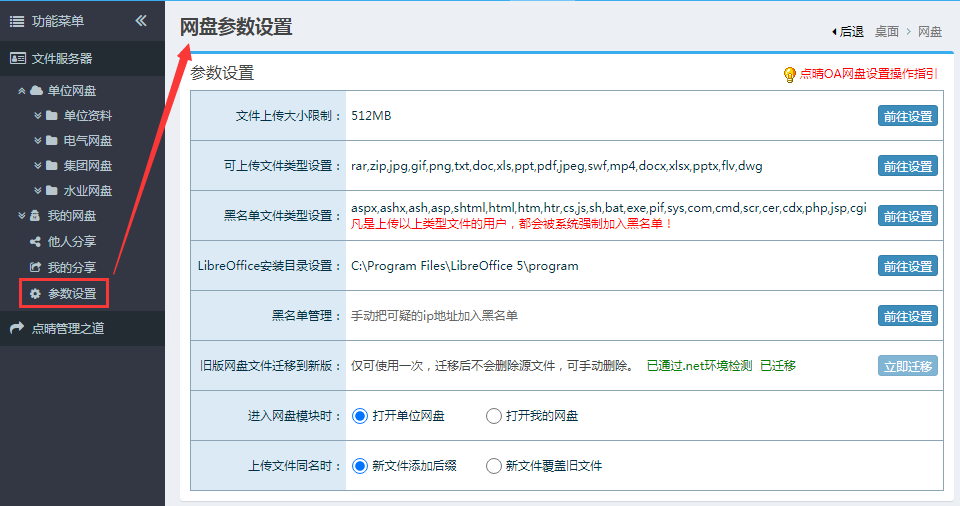Click 前往设置 for 文件上传大小限制
This screenshot has height=506, width=960.
pos(907,116)
